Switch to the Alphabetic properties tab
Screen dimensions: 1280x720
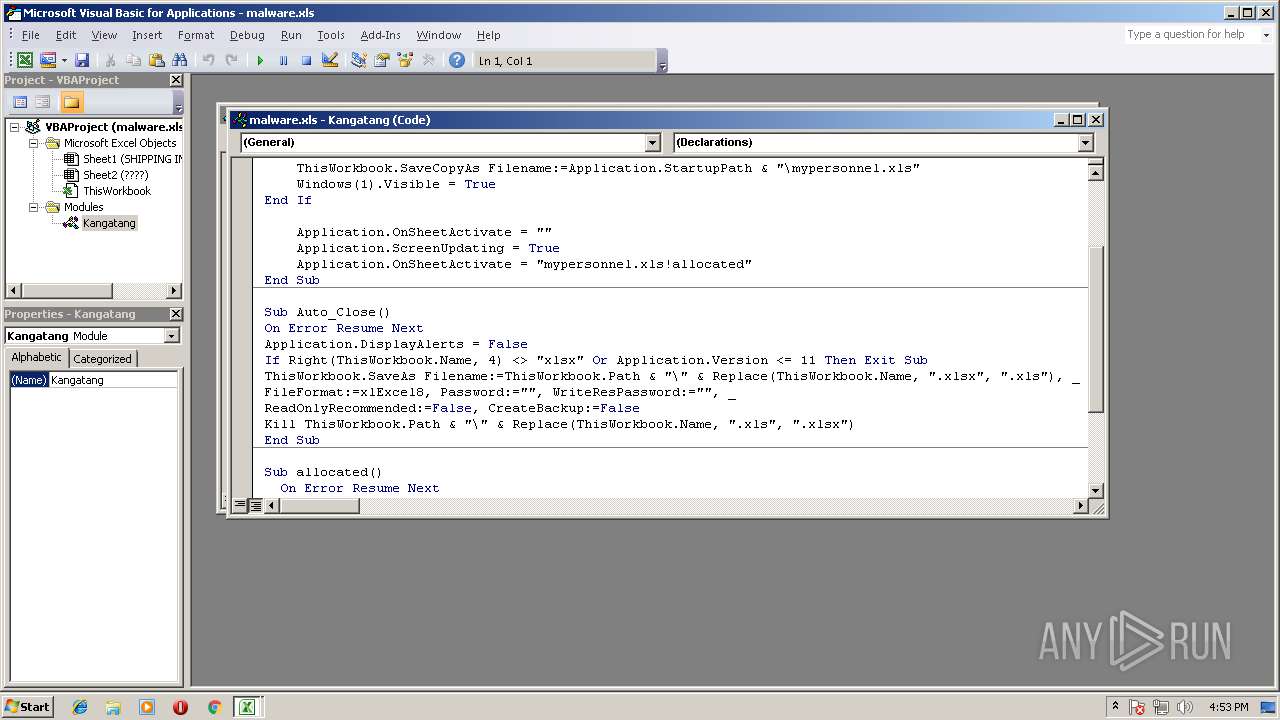[37, 358]
